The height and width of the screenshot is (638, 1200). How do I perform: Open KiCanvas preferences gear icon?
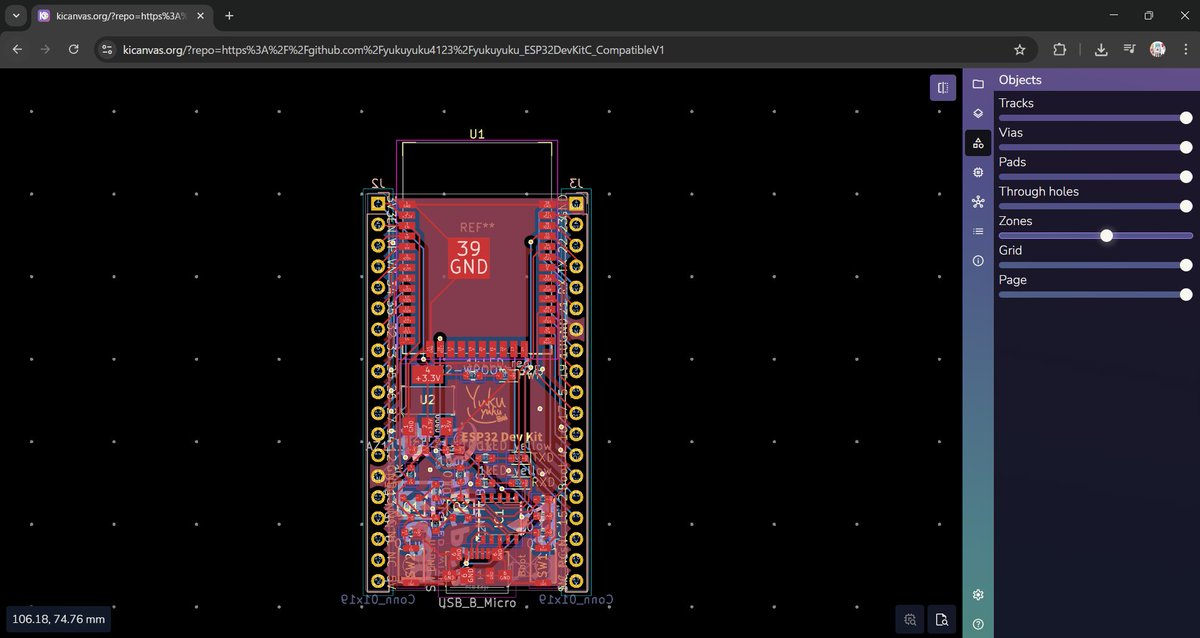click(978, 595)
